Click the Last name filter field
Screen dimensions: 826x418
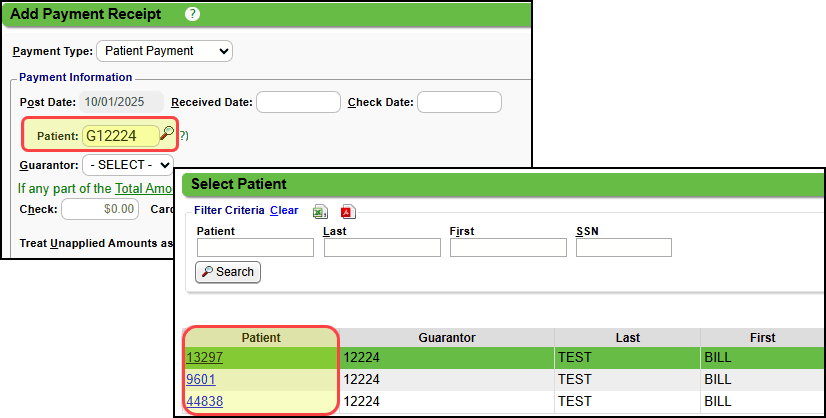point(382,247)
